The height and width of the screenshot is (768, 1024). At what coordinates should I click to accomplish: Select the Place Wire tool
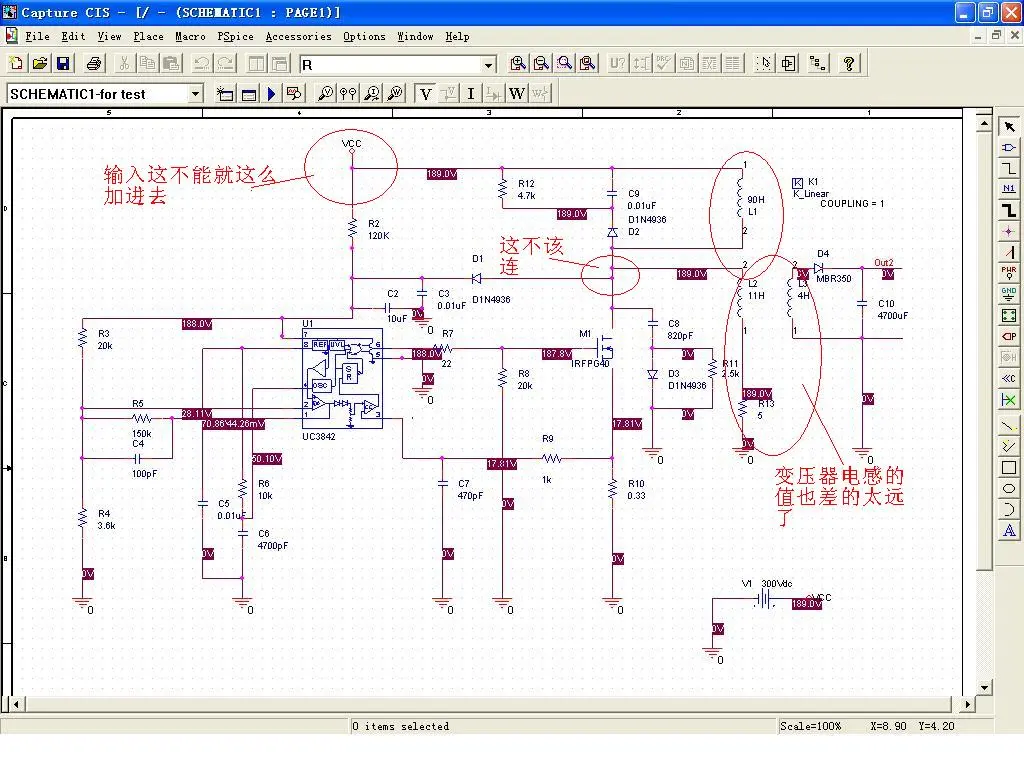pyautogui.click(x=1009, y=168)
